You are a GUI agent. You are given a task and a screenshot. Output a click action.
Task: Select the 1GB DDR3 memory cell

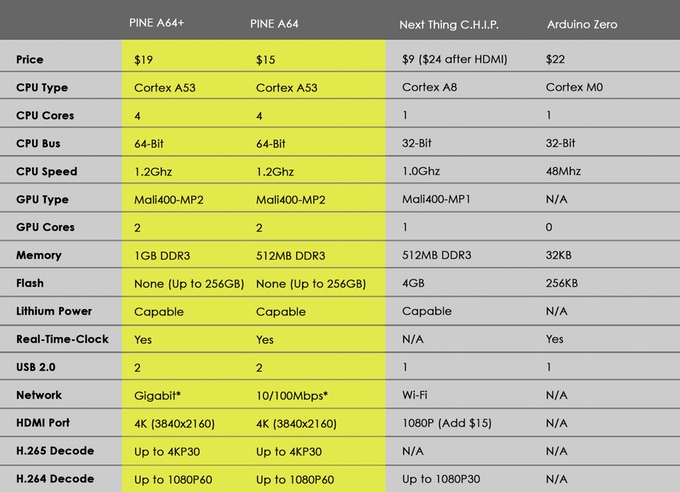pyautogui.click(x=166, y=255)
